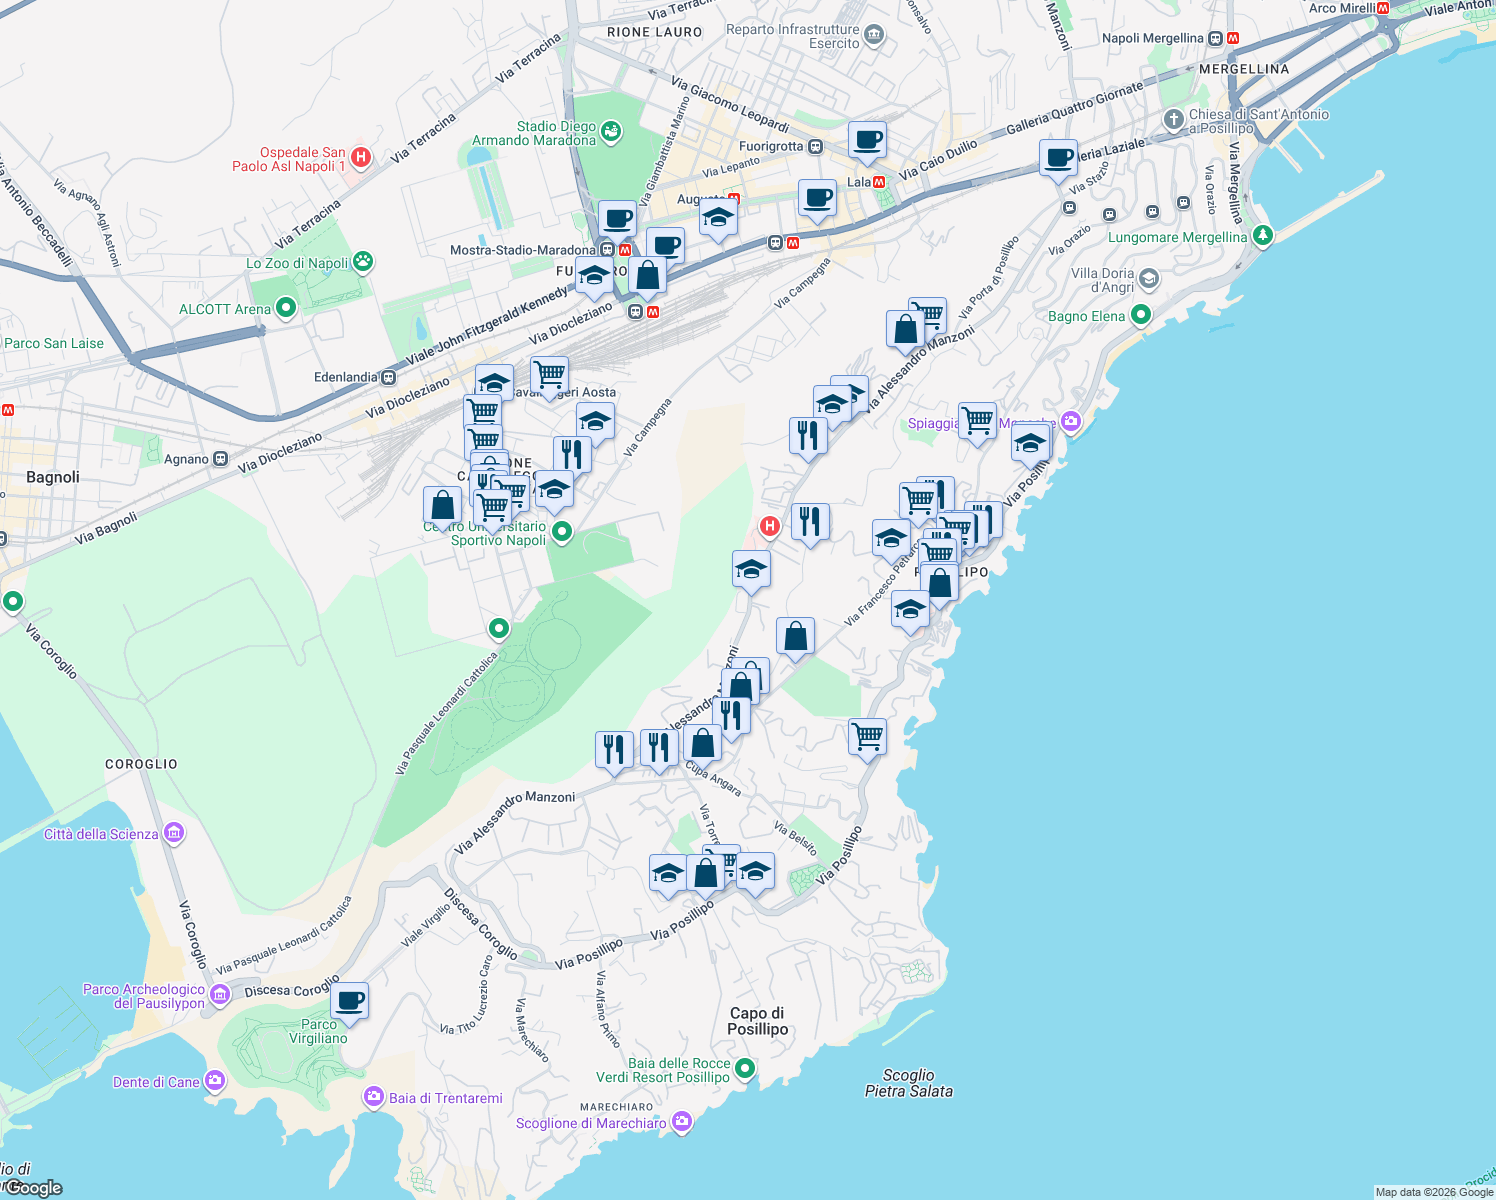Click the coffee shop marker near Parco Virgiliano
The image size is (1496, 1200).
point(349,1002)
